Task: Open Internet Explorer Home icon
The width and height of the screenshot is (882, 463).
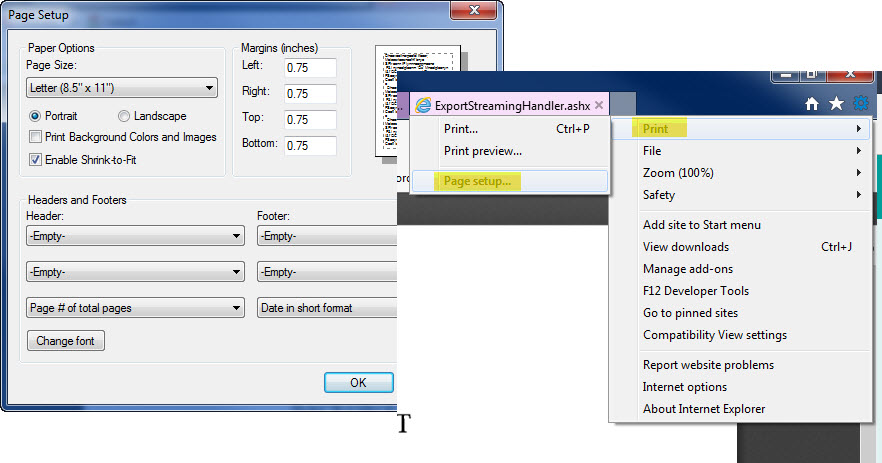Action: 811,104
